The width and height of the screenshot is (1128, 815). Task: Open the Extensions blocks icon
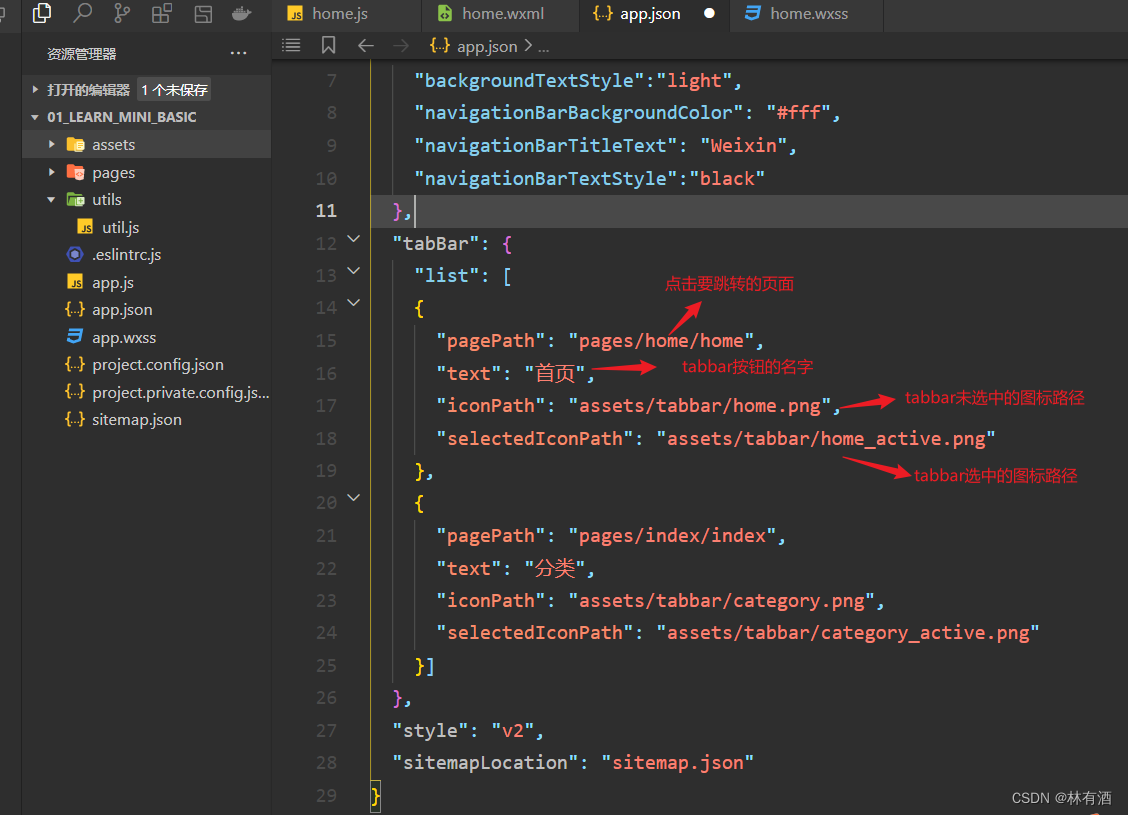coord(162,13)
